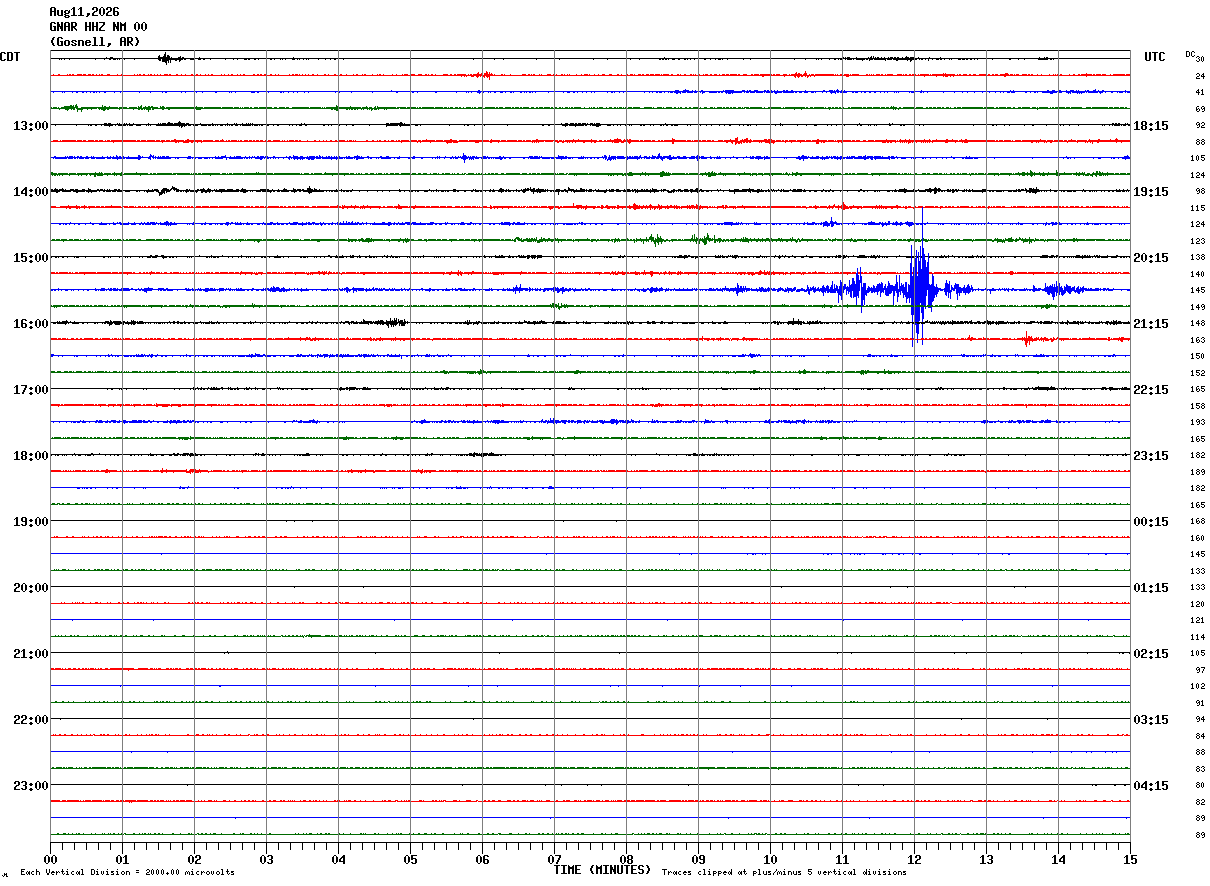Image resolution: width=1210 pixels, height=886 pixels.
Task: Click the "Each Vertical Division = 2000.00 microvolts" note
Action: [x=127, y=873]
